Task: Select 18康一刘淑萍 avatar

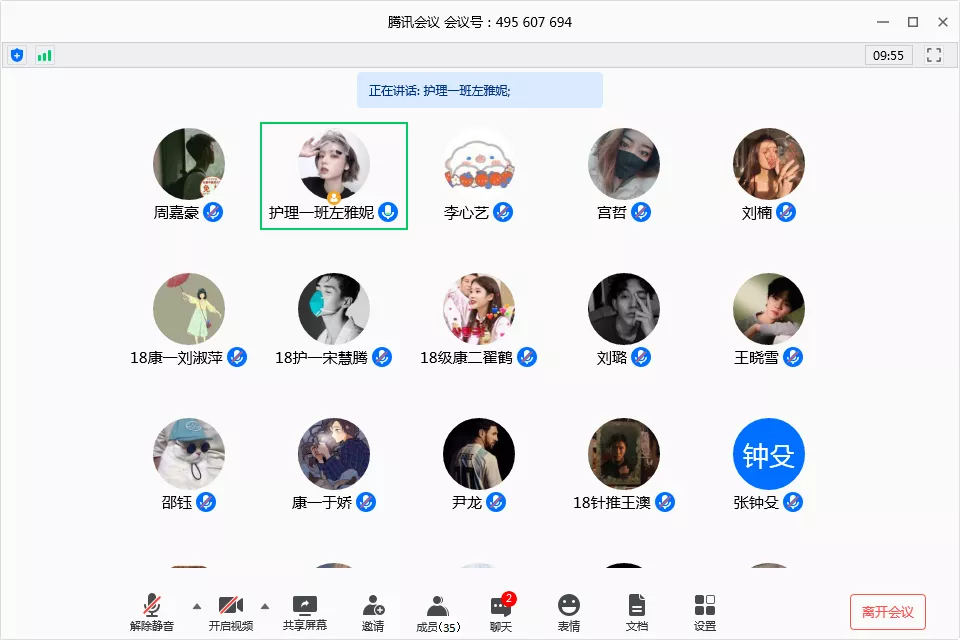Action: (x=189, y=309)
